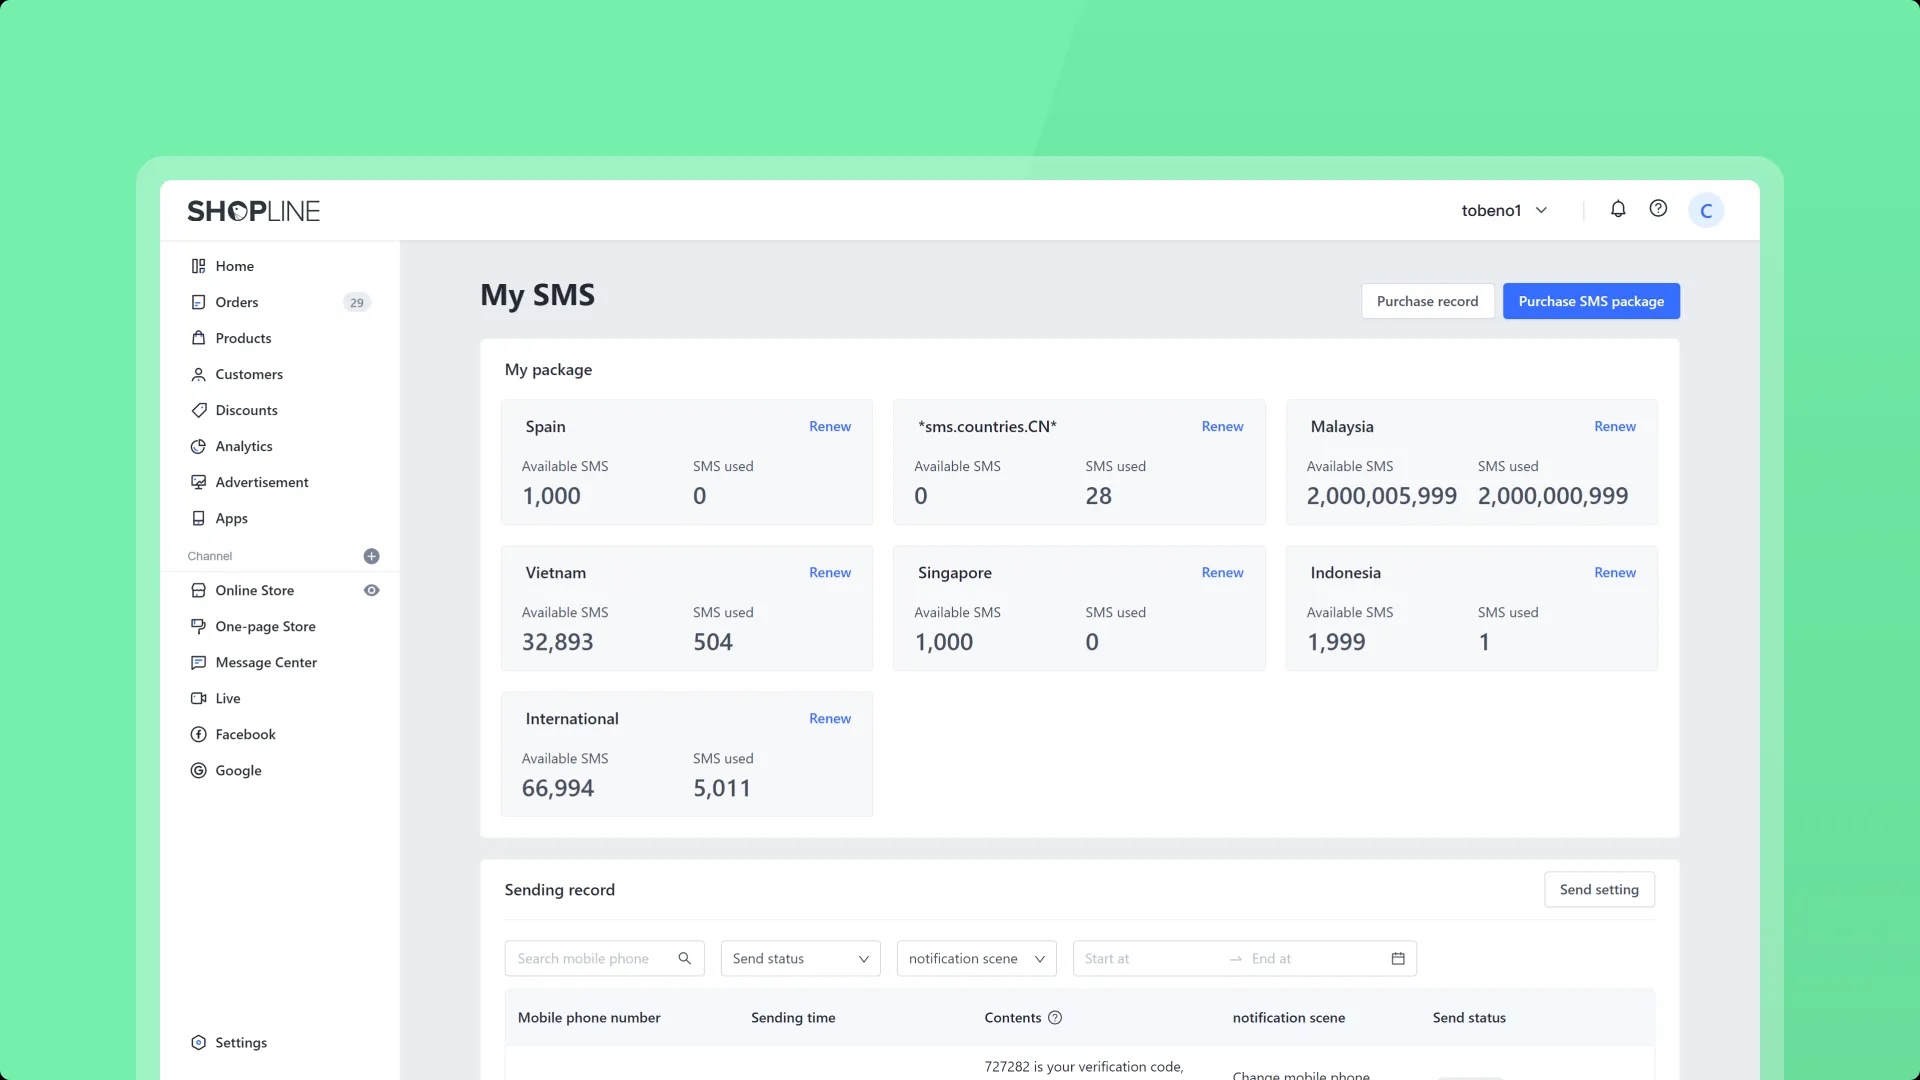1920x1080 pixels.
Task: Click the Contents info tooltip icon
Action: [x=1055, y=1018]
